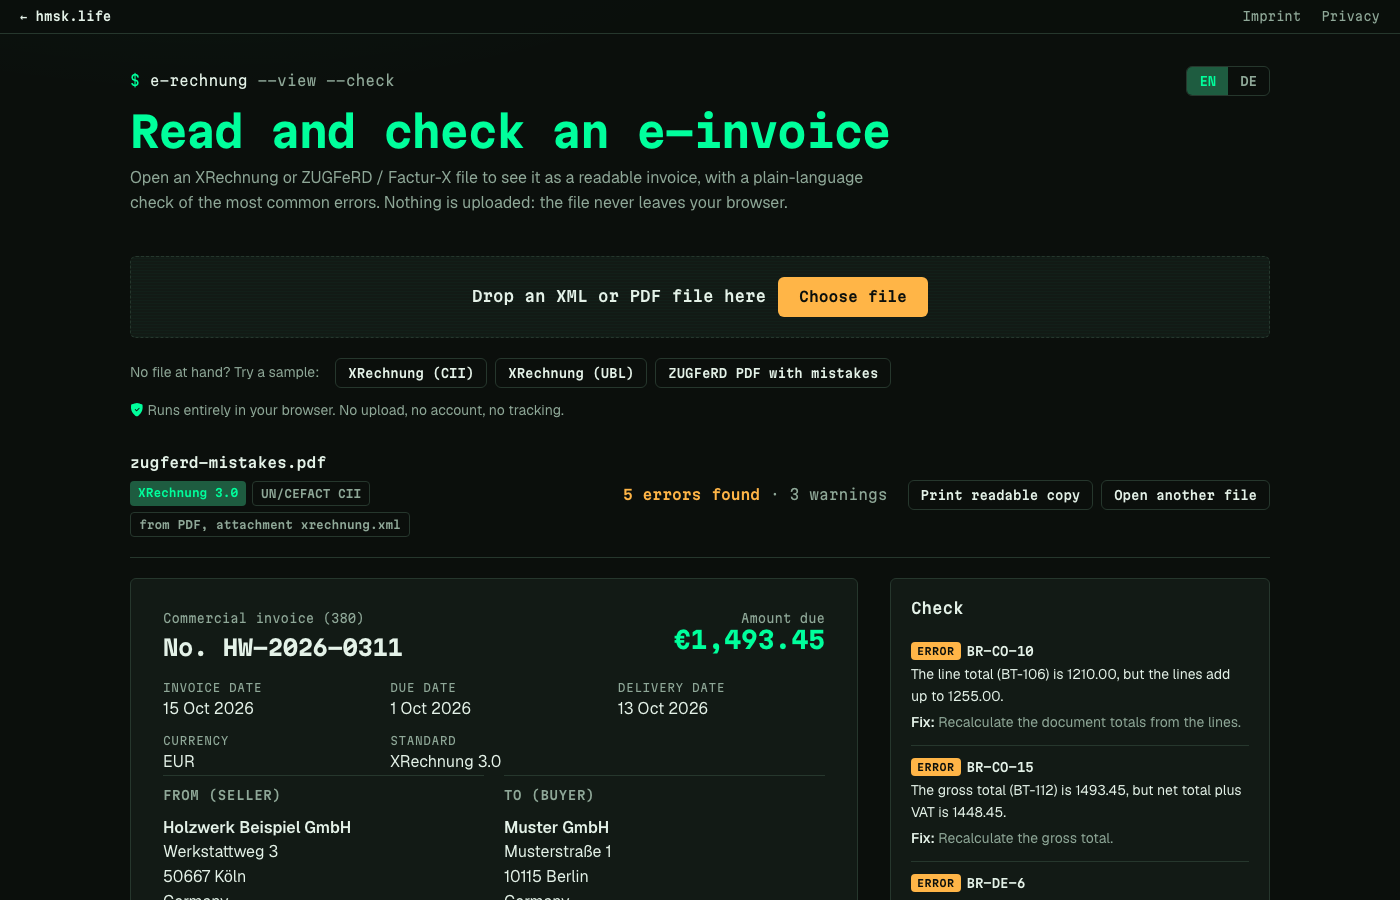The height and width of the screenshot is (900, 1400).
Task: Click the Check panel heading
Action: (x=937, y=608)
